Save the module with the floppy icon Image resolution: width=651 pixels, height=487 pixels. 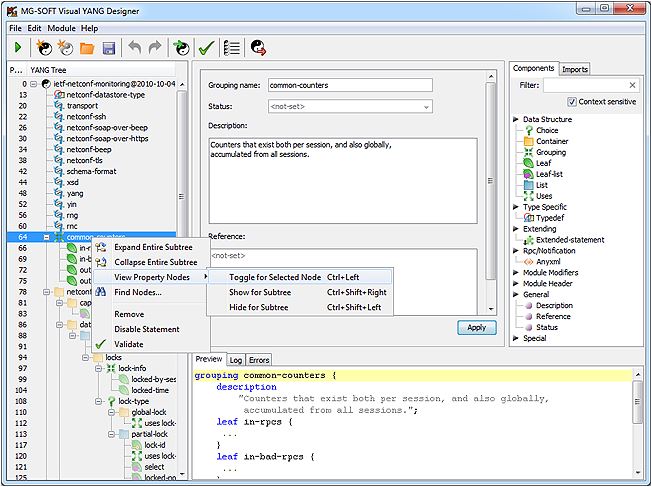[x=109, y=48]
